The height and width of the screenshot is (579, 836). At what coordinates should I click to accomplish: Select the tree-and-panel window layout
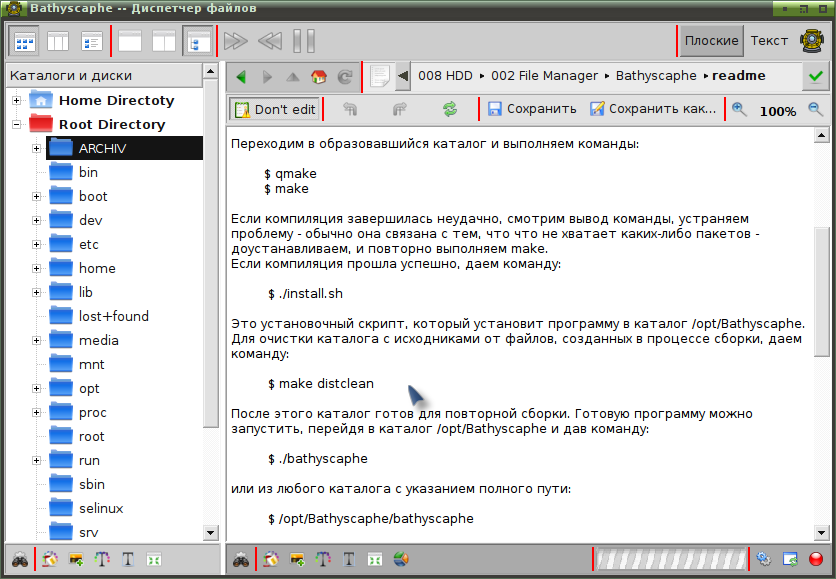(x=198, y=41)
